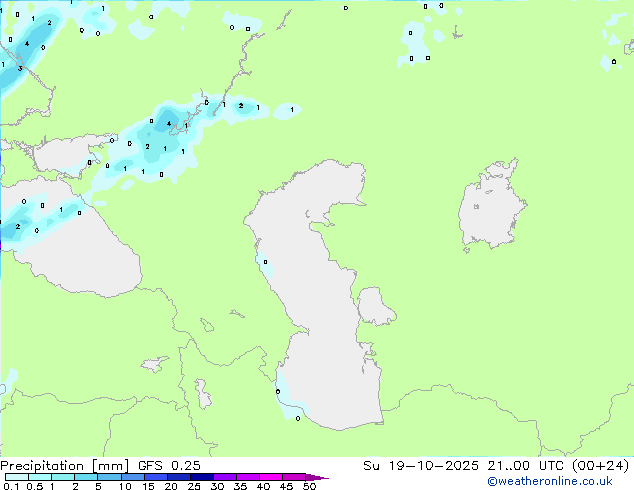The width and height of the screenshot is (634, 490).
Task: Select the 2–5 mm legend color swatch
Action: click(86, 477)
